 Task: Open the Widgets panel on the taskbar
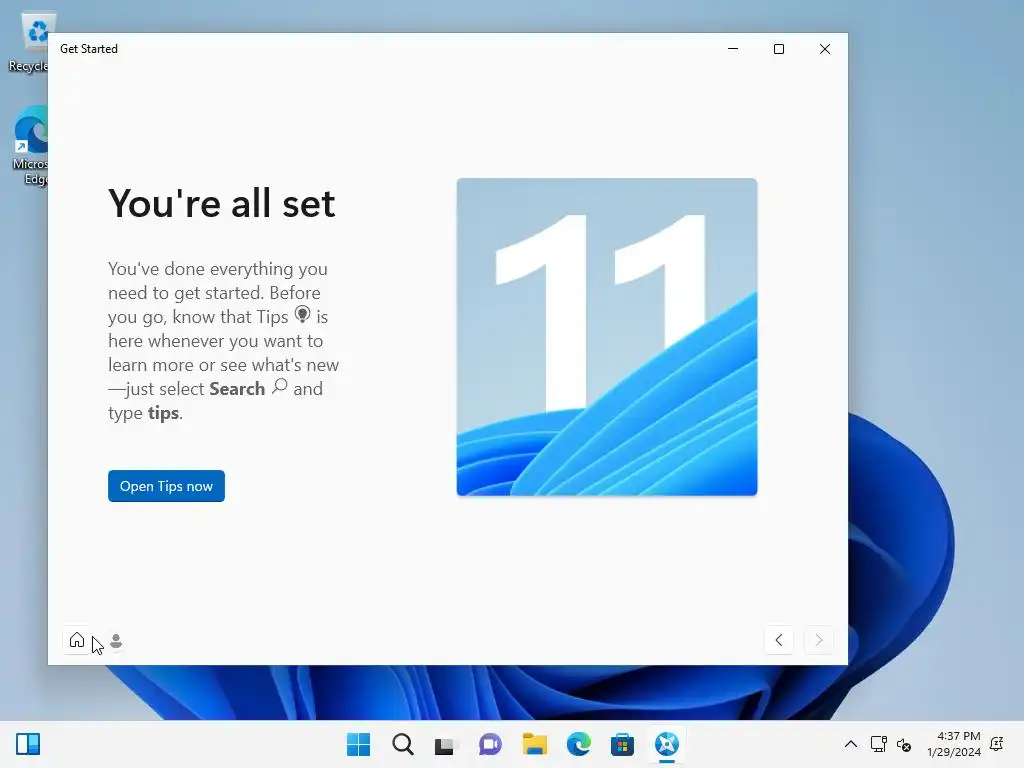pyautogui.click(x=28, y=744)
